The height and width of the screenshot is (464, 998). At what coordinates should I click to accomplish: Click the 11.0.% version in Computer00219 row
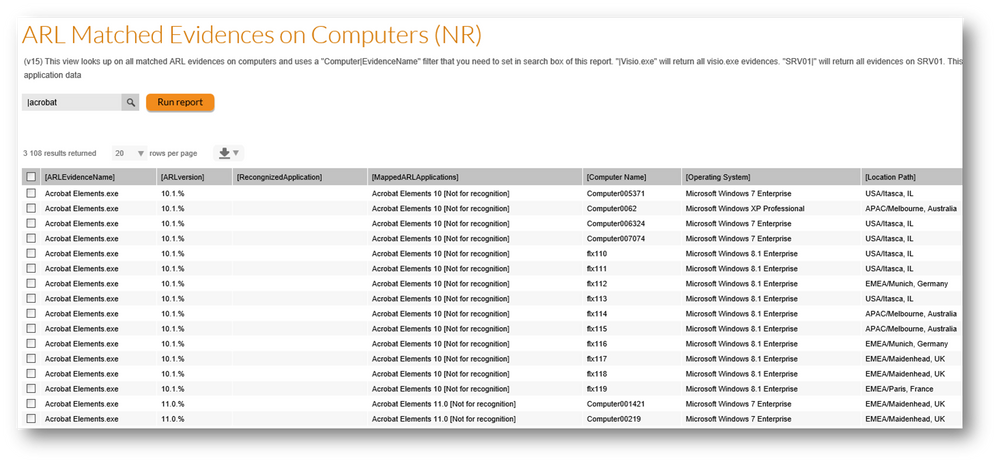coord(172,419)
